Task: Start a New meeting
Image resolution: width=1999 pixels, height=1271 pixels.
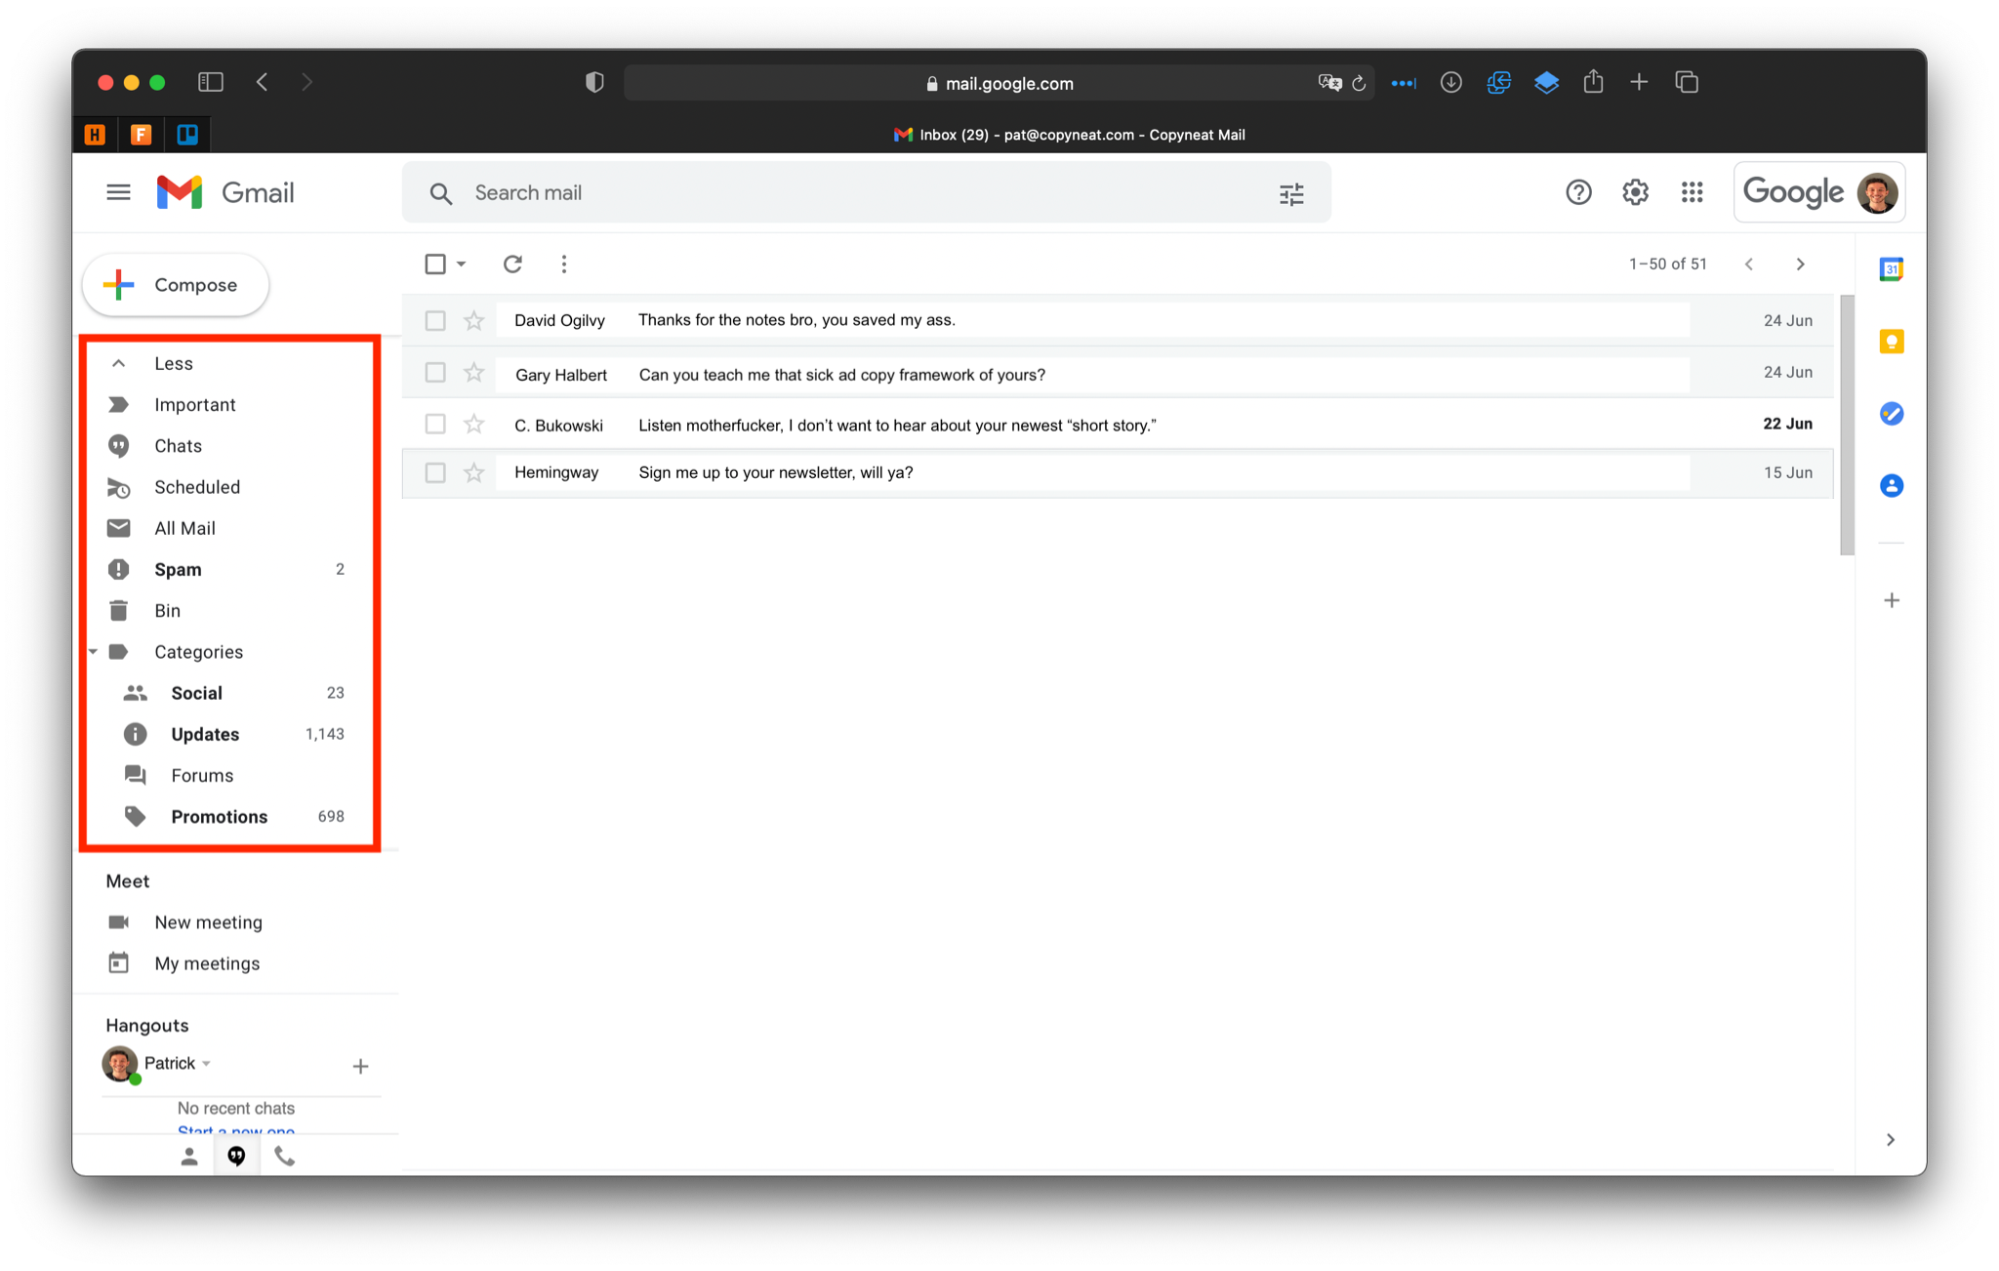Action: point(208,922)
